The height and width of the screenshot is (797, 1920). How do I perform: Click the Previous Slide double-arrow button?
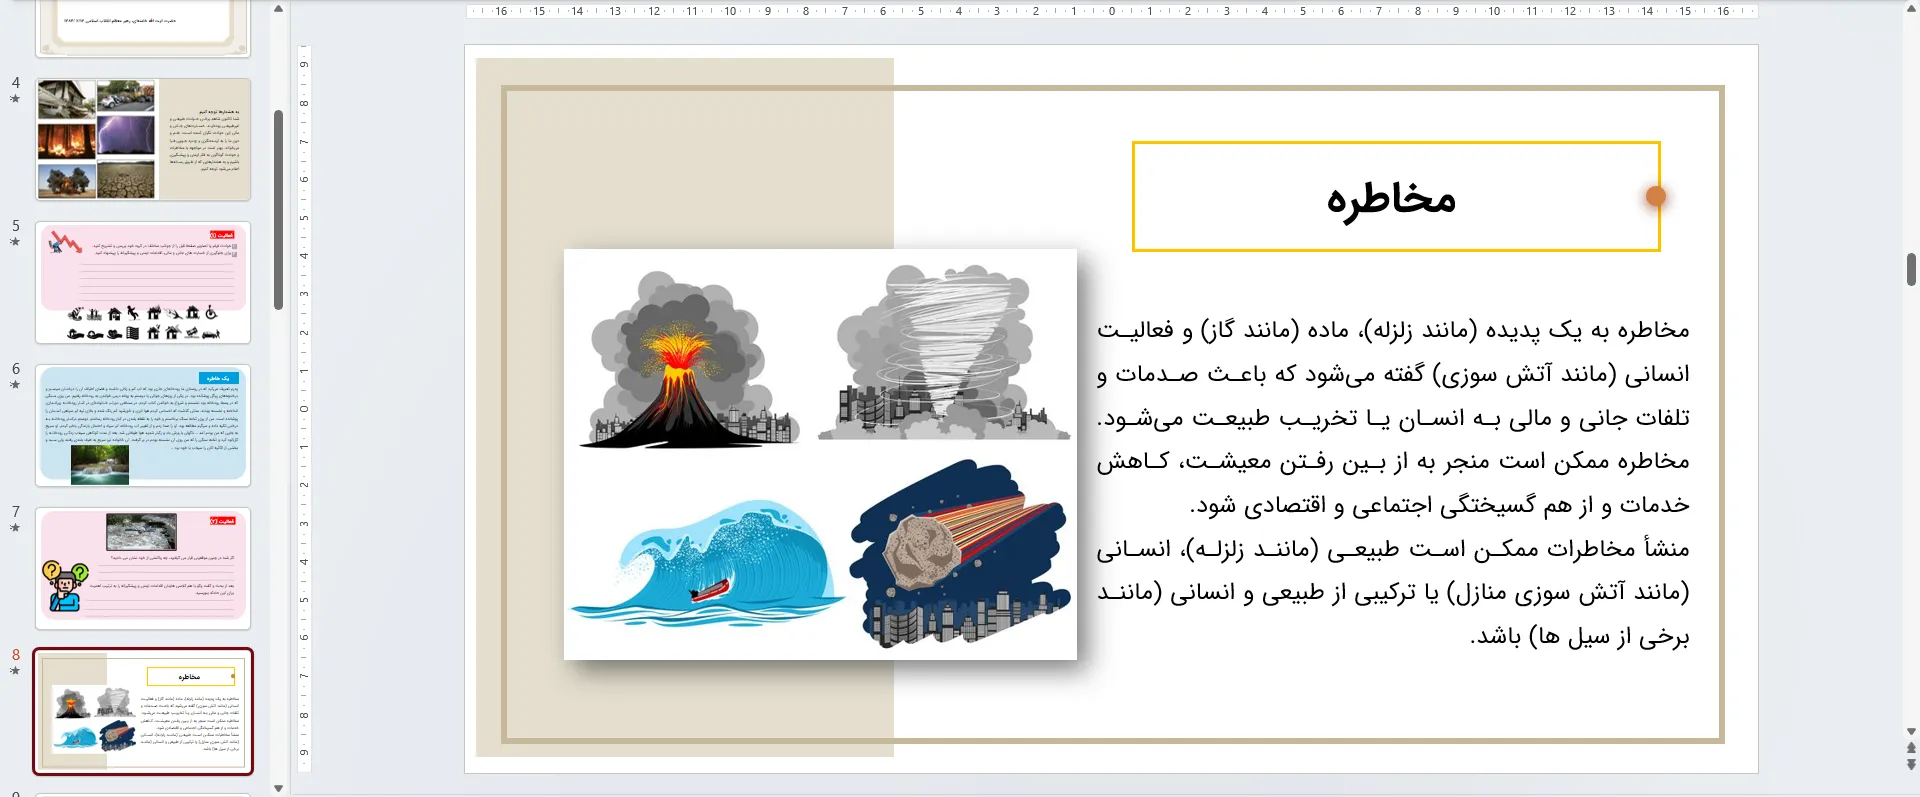click(1911, 748)
